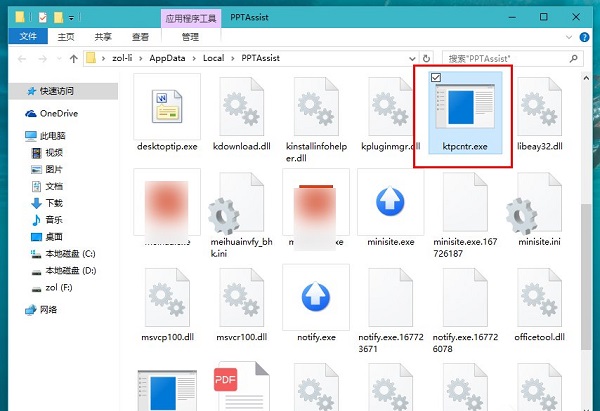Screen dimensions: 600x411
Task: Navigate to Local in the breadcrumb
Action: 214,58
